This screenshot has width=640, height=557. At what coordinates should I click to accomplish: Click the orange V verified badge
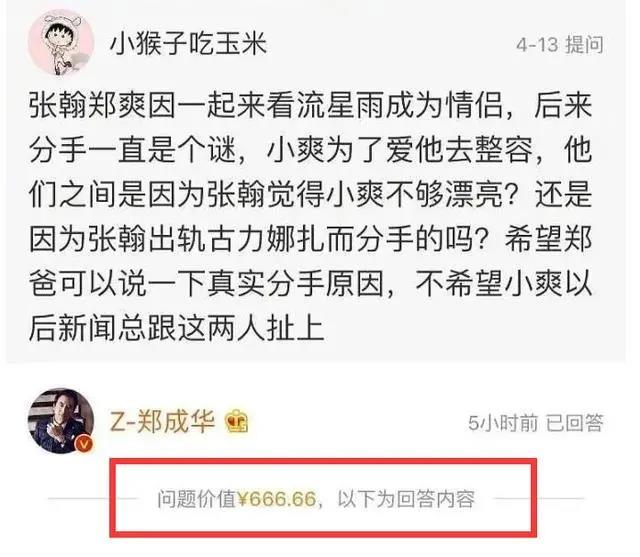84,444
